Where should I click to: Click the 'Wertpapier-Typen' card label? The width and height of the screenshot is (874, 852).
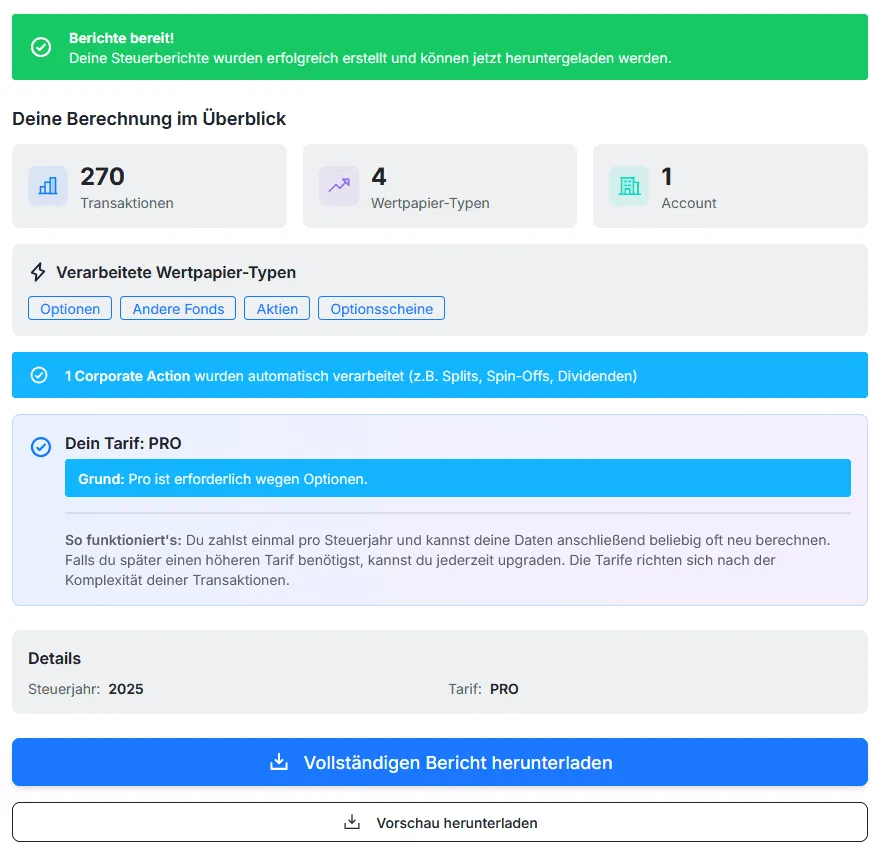click(x=430, y=203)
